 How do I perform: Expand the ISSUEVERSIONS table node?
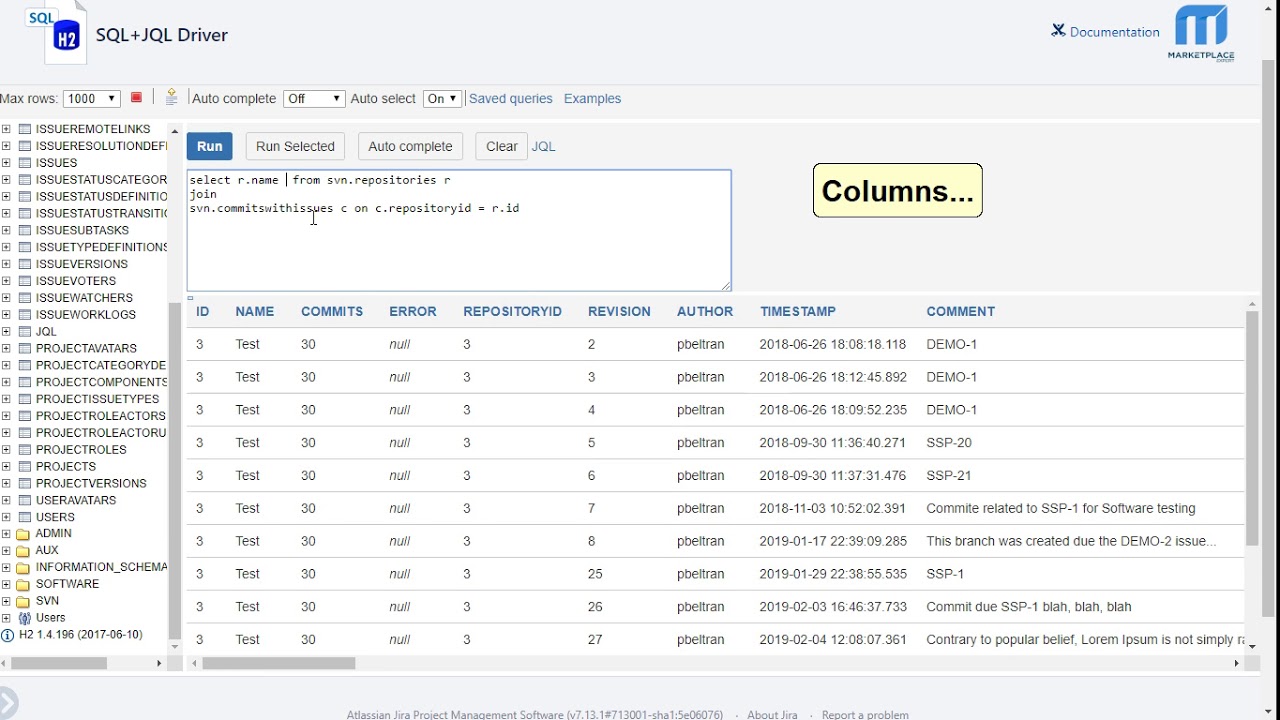click(x=6, y=264)
